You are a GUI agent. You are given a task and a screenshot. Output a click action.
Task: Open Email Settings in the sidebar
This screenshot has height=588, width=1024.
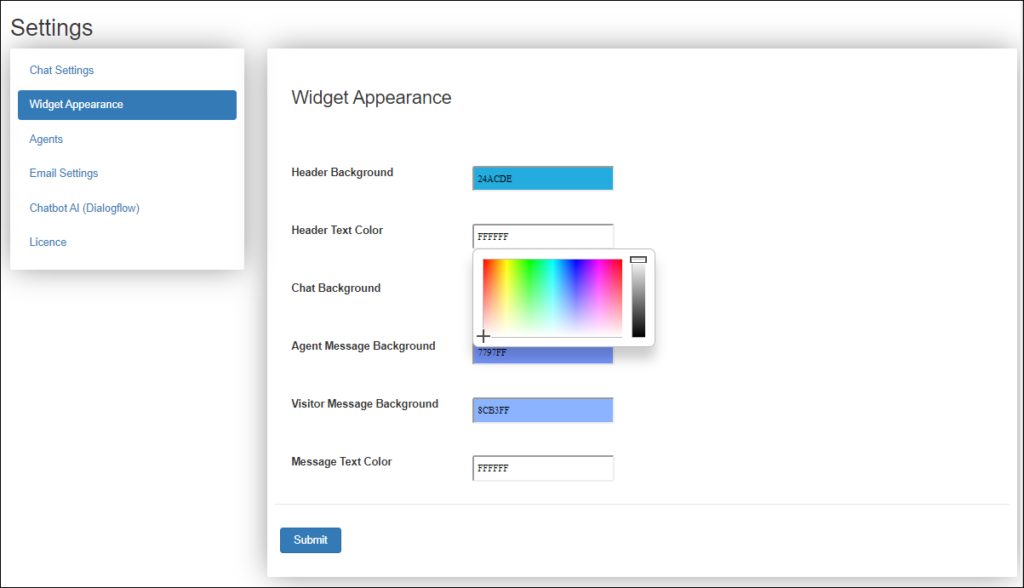point(63,173)
